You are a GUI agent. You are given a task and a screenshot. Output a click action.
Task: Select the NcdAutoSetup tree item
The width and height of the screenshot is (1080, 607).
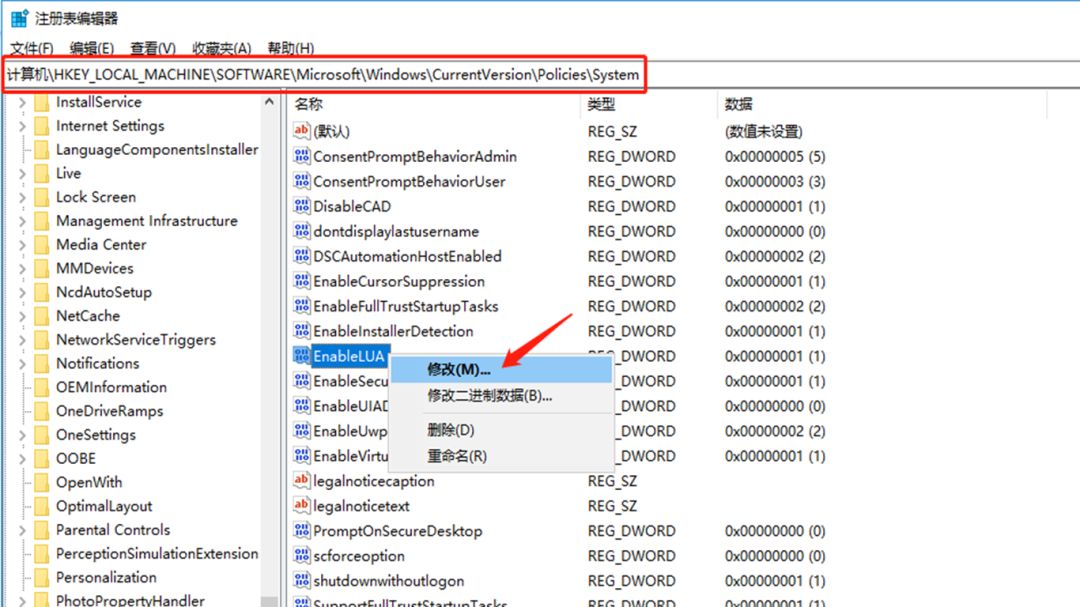point(104,292)
